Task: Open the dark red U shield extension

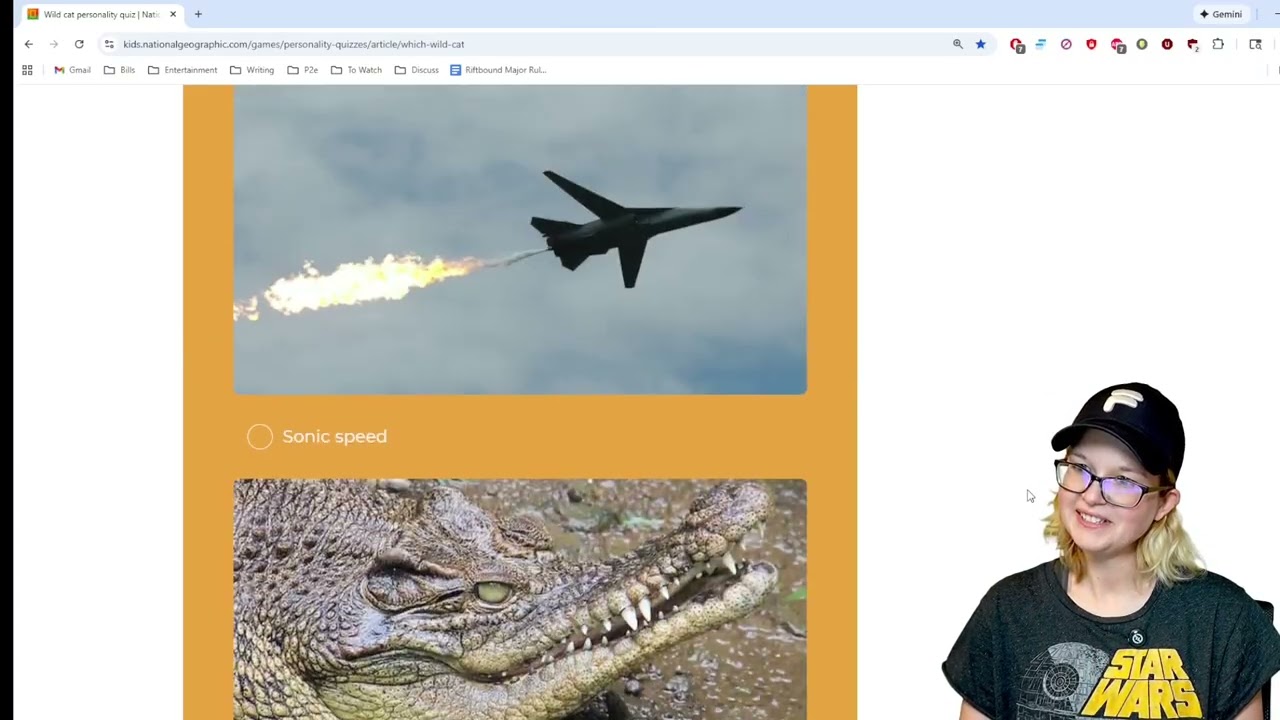Action: (1167, 44)
